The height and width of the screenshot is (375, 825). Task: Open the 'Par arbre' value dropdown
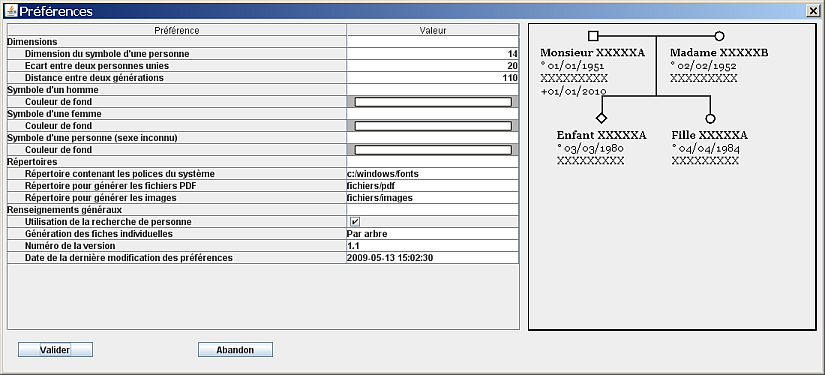point(433,234)
